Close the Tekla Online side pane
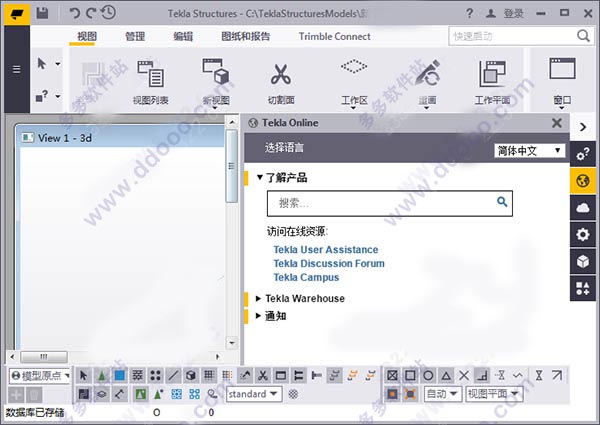This screenshot has height=425, width=600. 557,123
